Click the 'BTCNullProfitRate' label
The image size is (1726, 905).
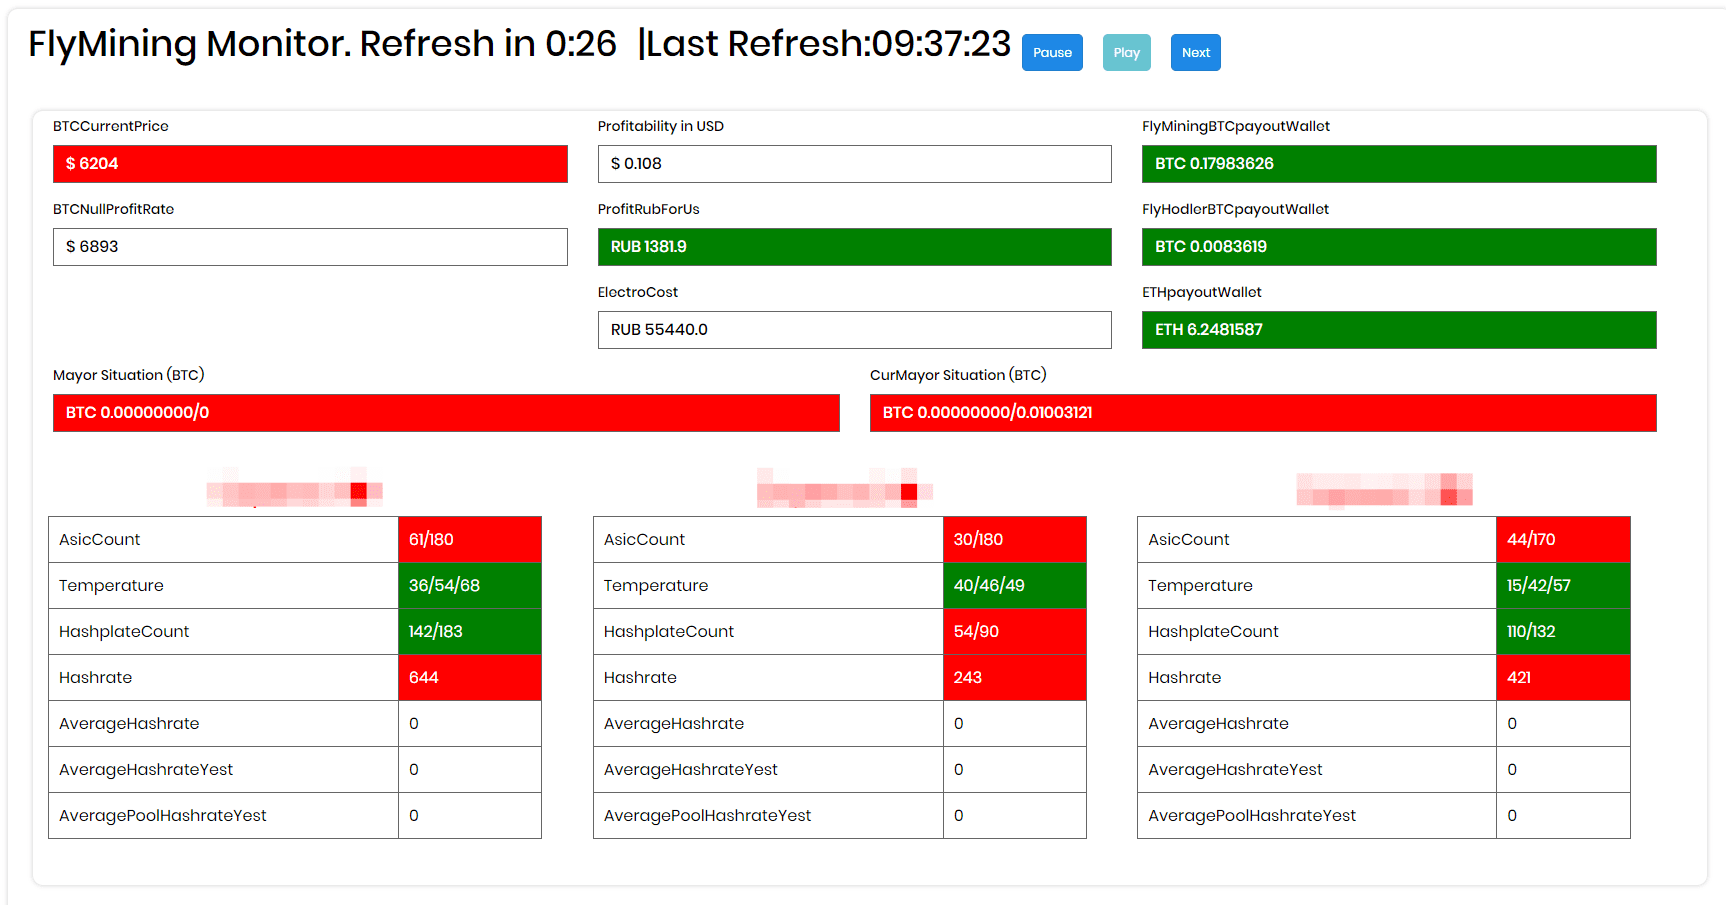(114, 209)
